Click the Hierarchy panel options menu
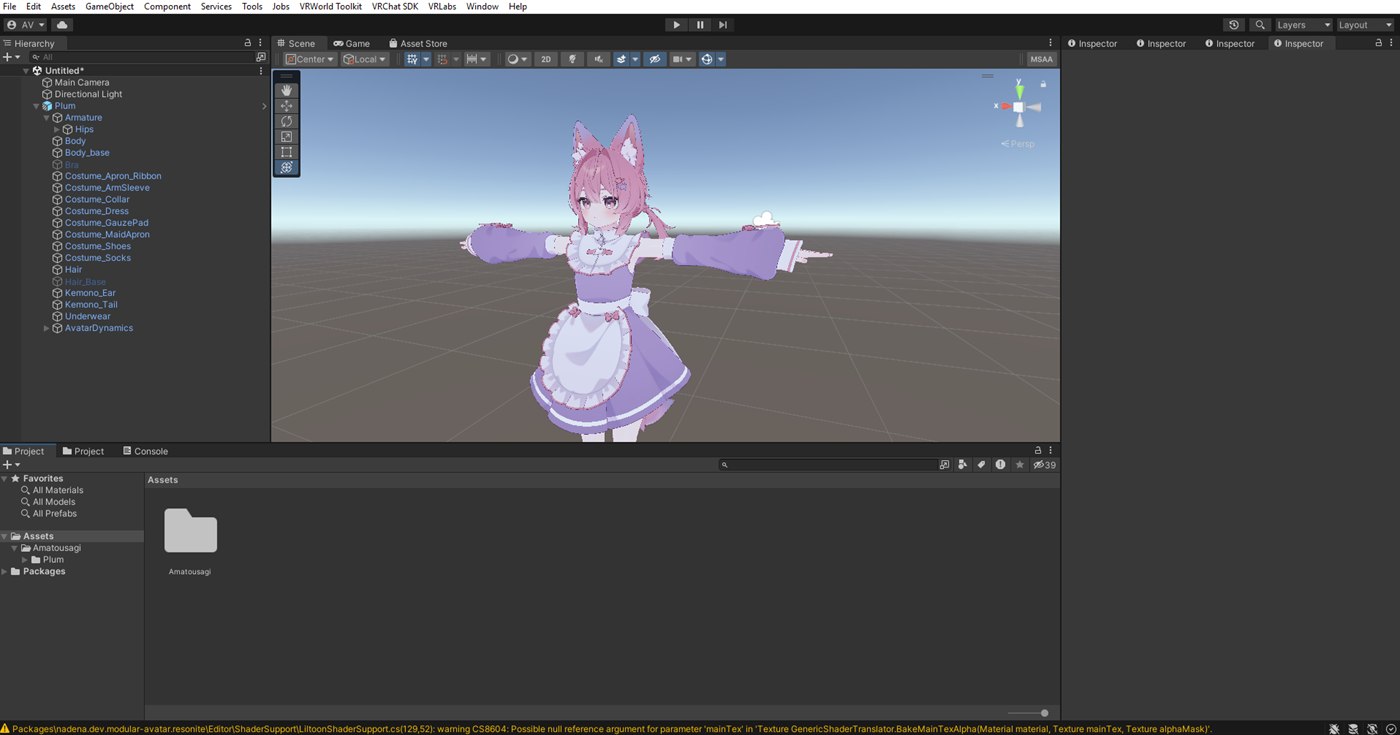 point(261,43)
